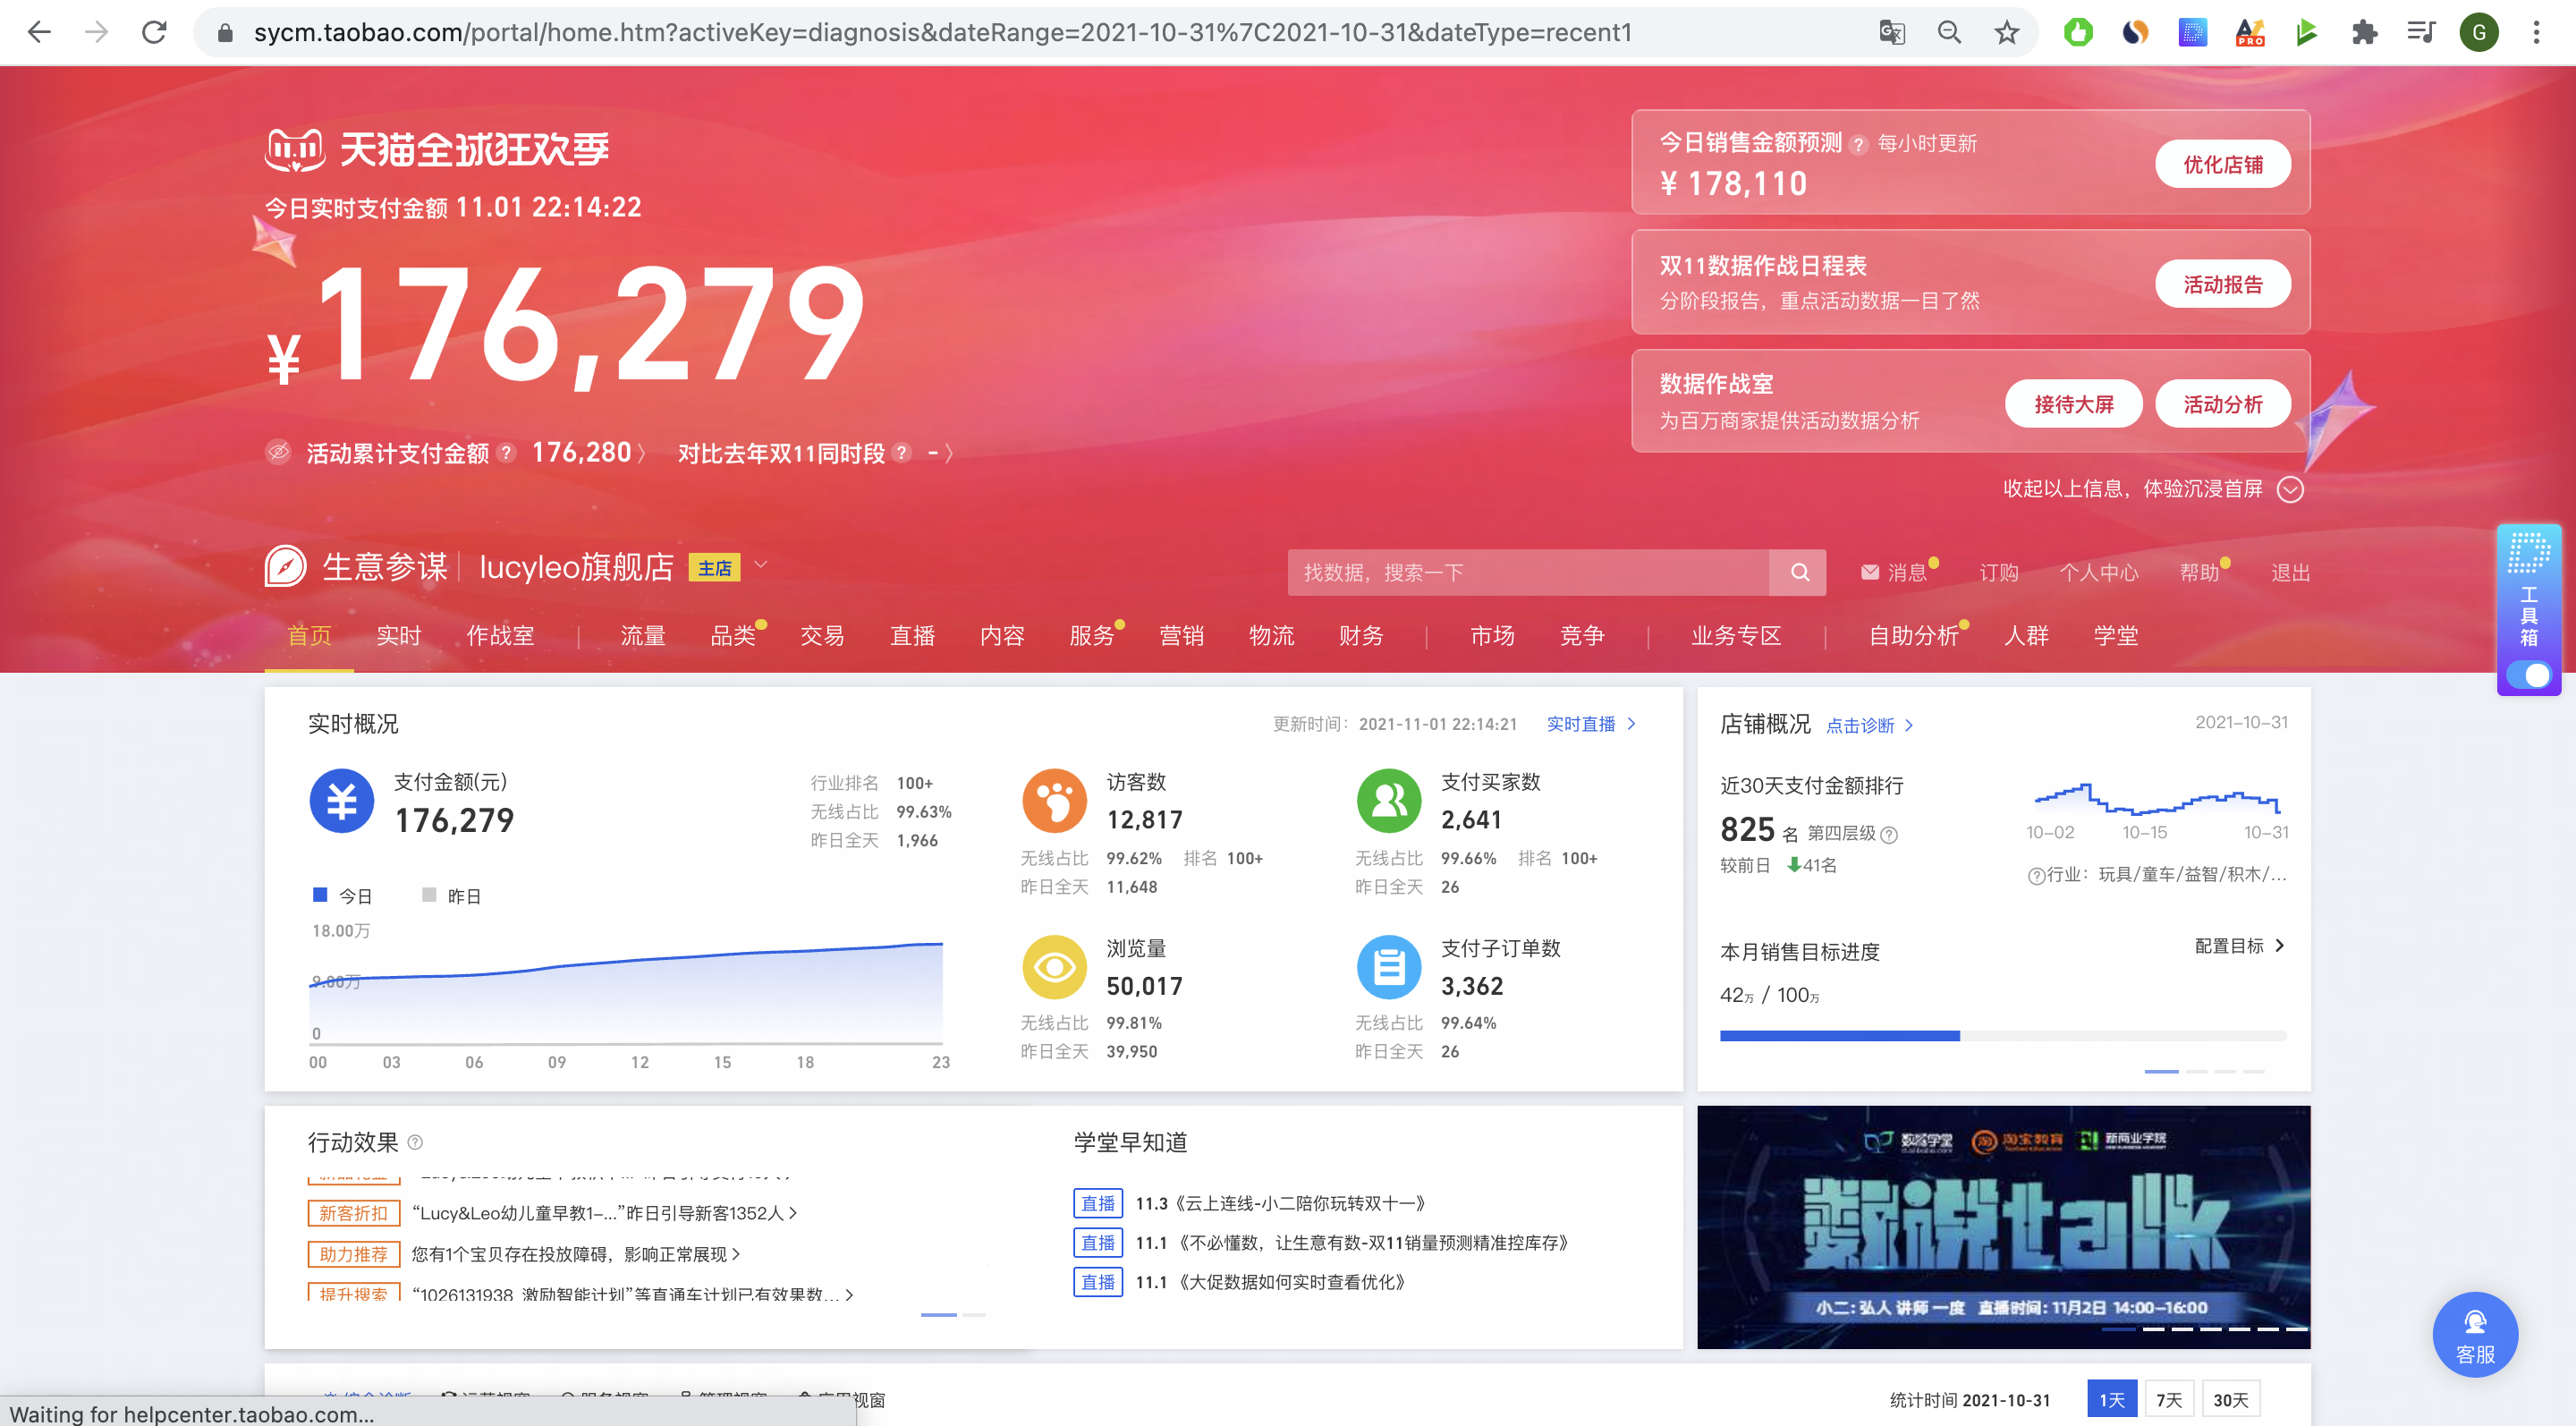Switch to 品类 tab
The image size is (2576, 1426).
[x=733, y=635]
